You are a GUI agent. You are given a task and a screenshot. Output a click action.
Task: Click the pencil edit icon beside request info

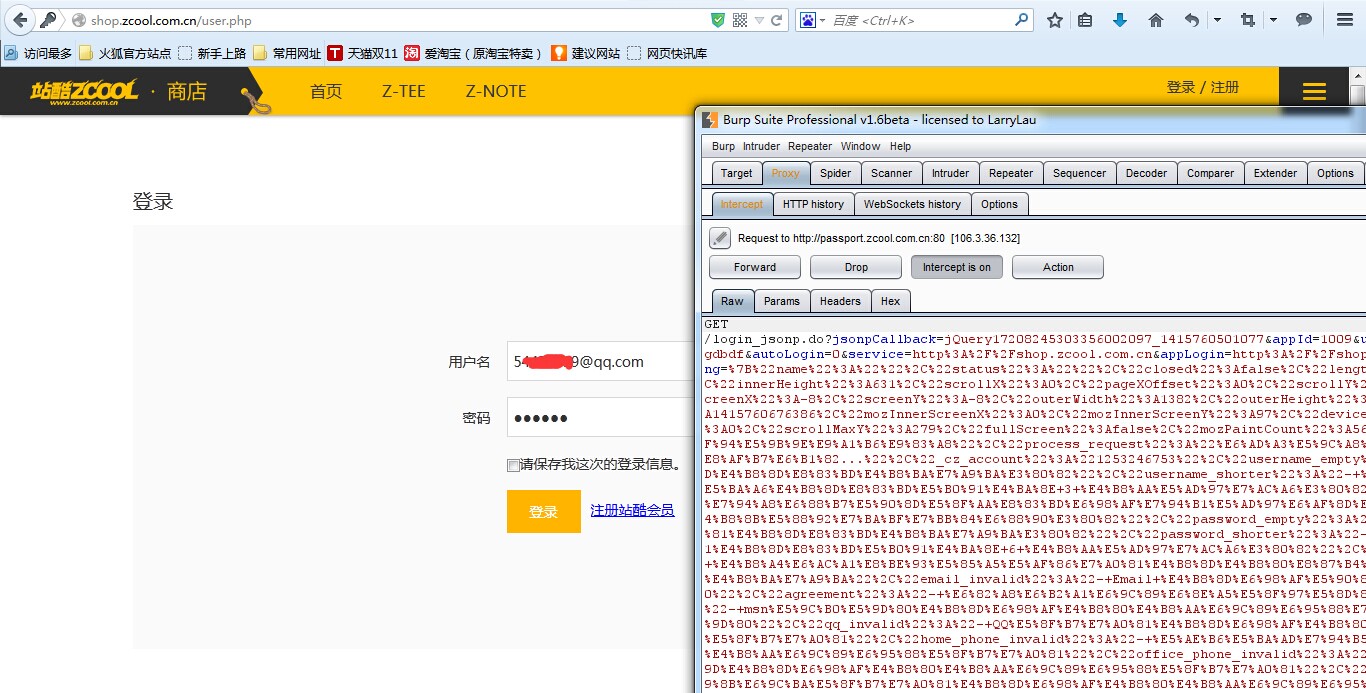pyautogui.click(x=720, y=238)
